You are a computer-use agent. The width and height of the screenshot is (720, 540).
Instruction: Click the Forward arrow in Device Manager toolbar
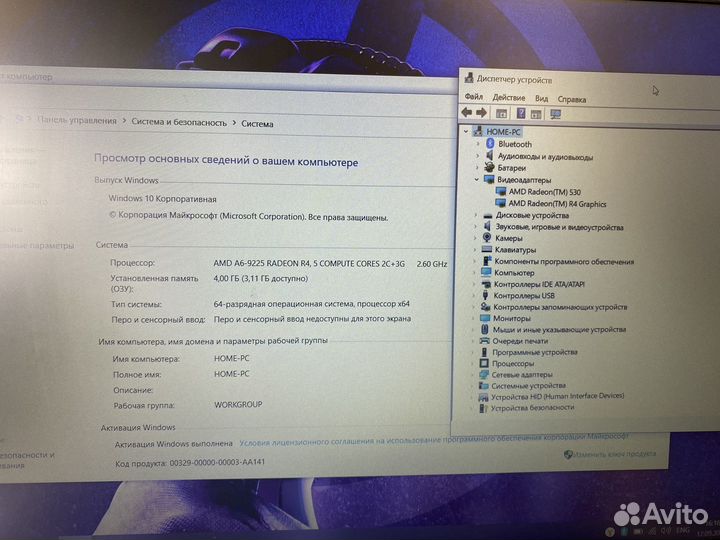[481, 112]
